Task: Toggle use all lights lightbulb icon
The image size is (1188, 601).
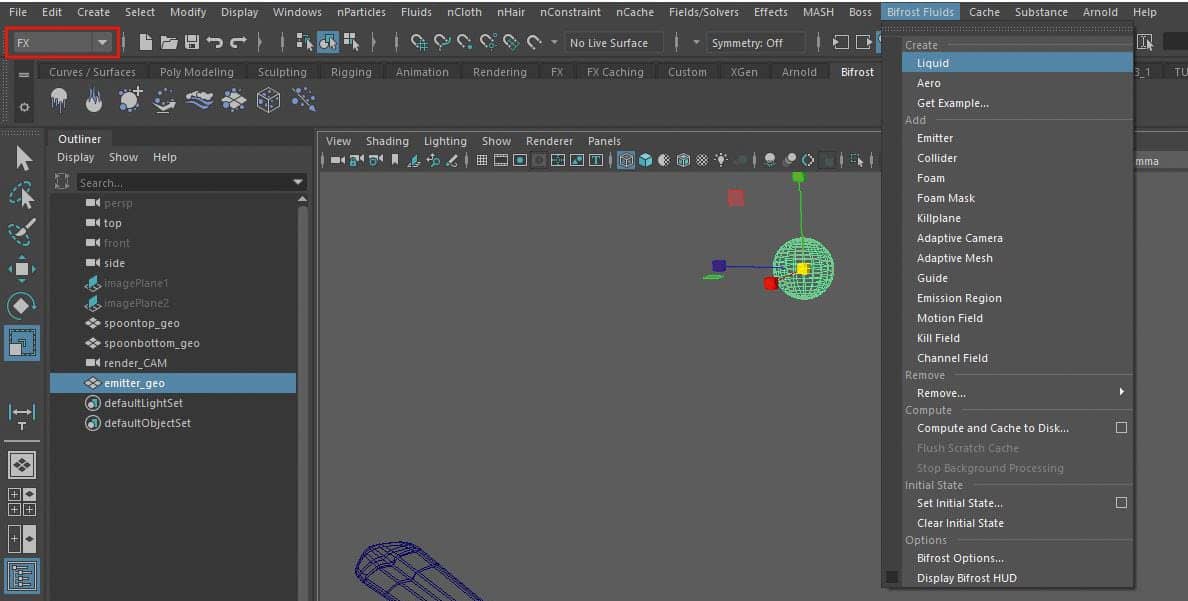Action: 721,160
